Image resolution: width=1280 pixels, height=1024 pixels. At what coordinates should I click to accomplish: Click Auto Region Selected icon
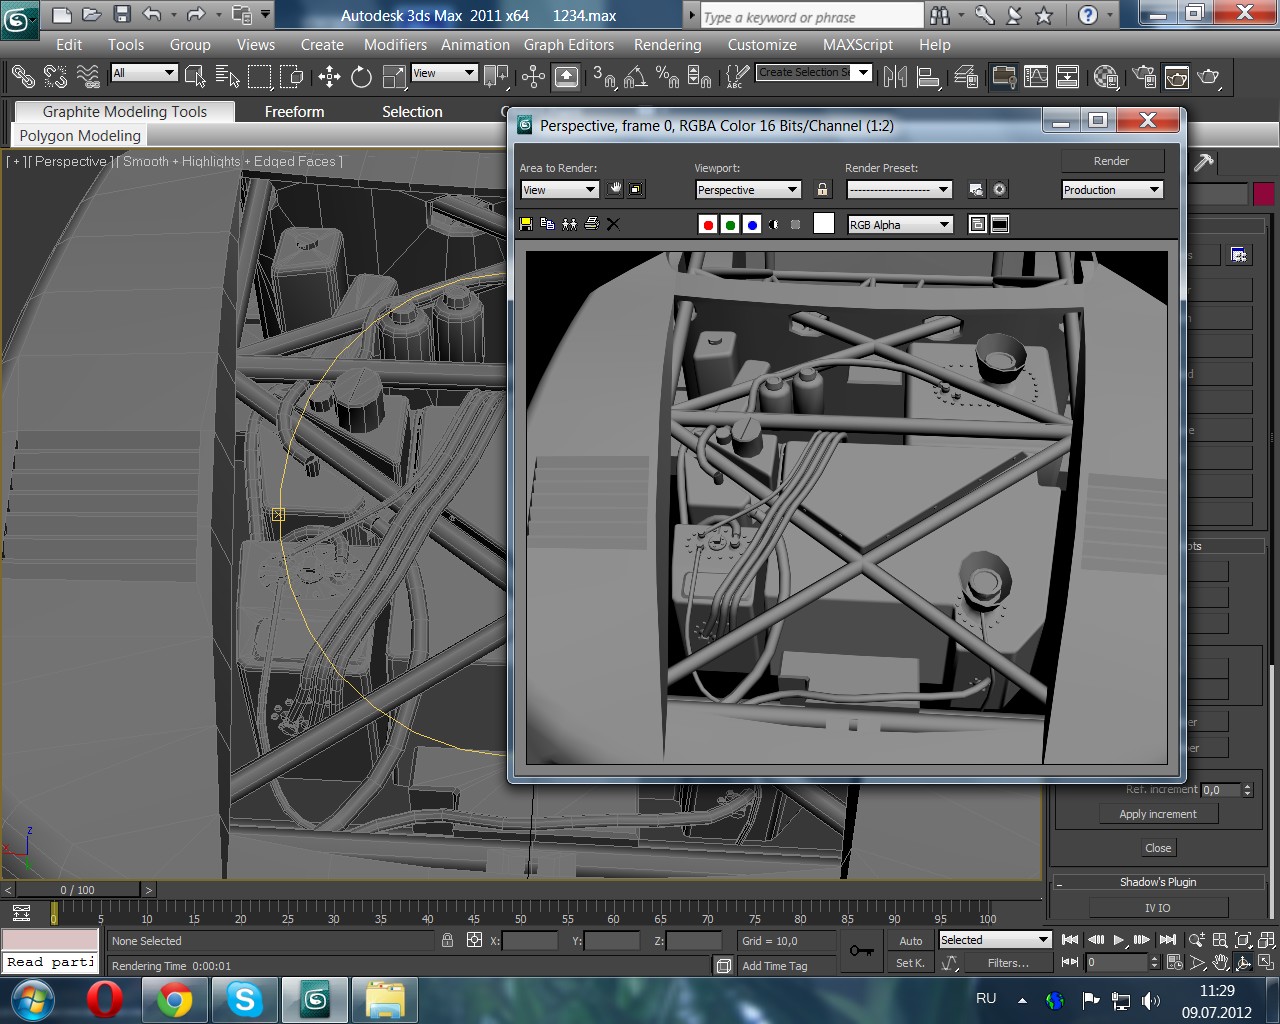636,189
